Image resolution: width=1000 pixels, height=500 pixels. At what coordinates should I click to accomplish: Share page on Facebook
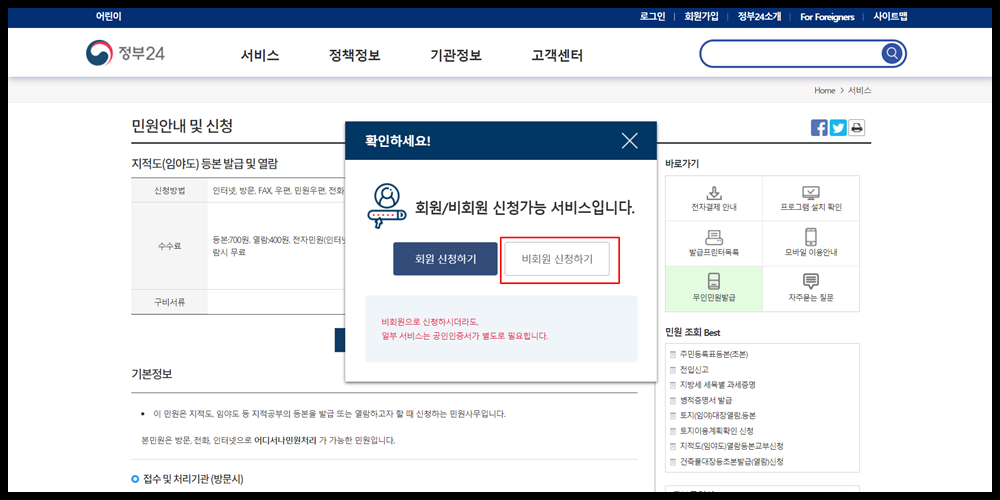[x=819, y=128]
